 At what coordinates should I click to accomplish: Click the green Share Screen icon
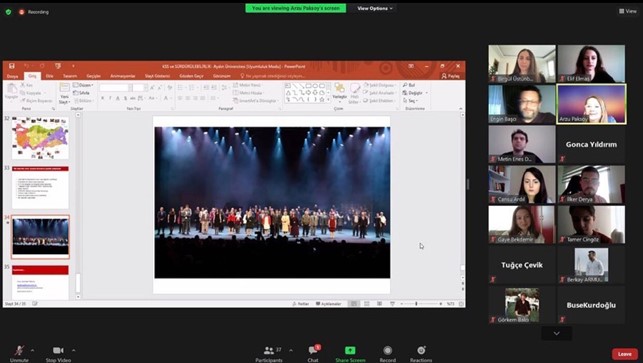tap(350, 350)
